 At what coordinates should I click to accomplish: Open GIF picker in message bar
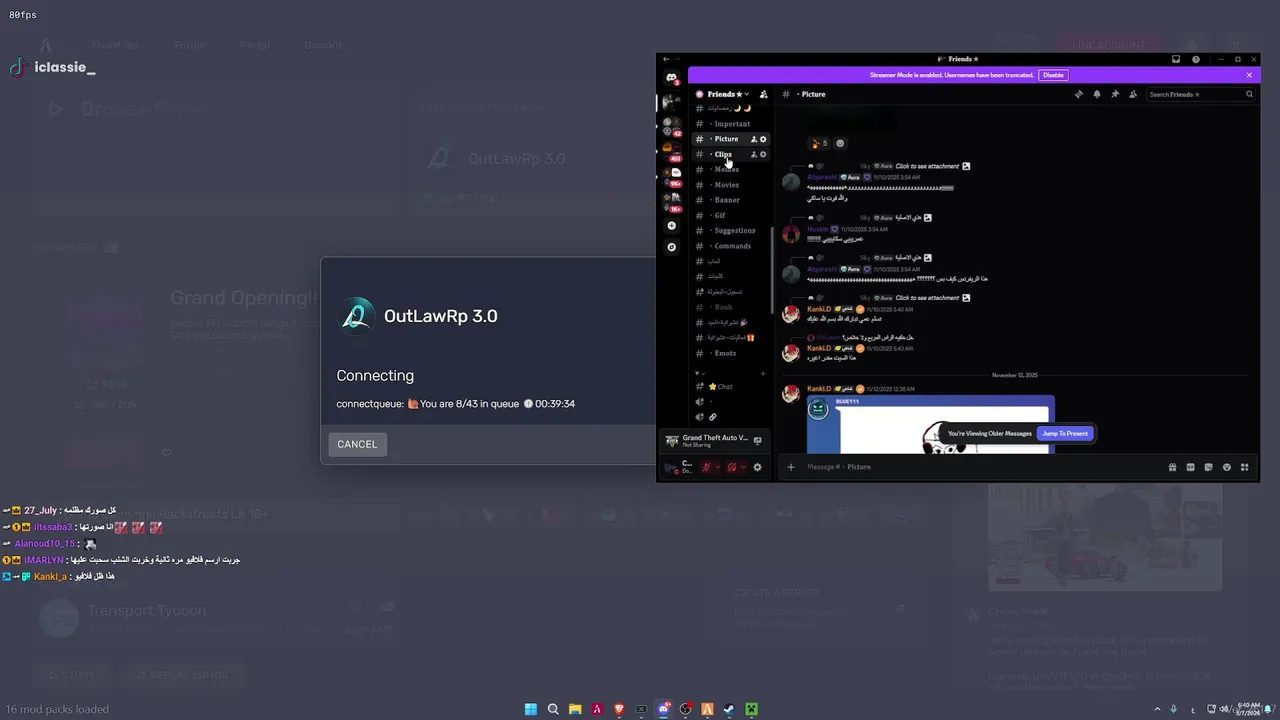(x=1190, y=467)
